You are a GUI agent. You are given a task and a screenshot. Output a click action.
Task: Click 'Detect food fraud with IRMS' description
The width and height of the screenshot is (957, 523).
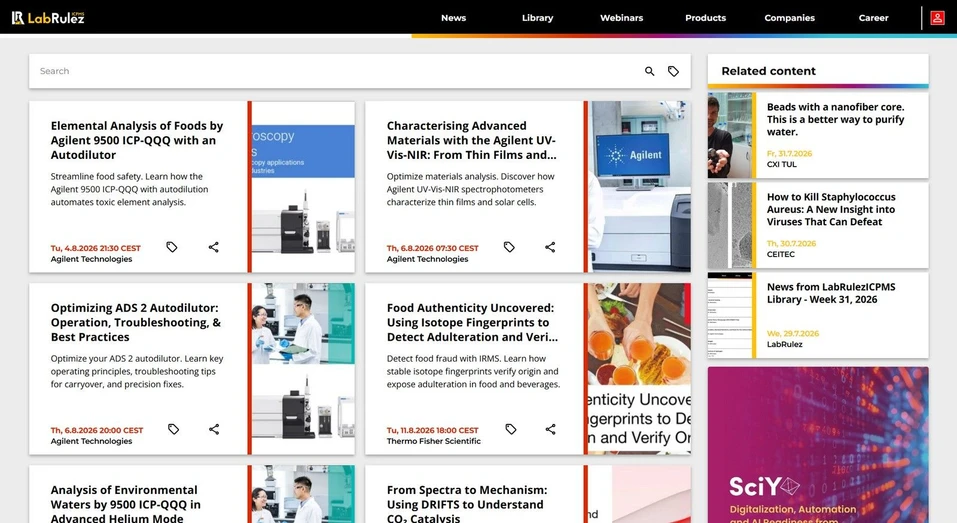pos(473,371)
